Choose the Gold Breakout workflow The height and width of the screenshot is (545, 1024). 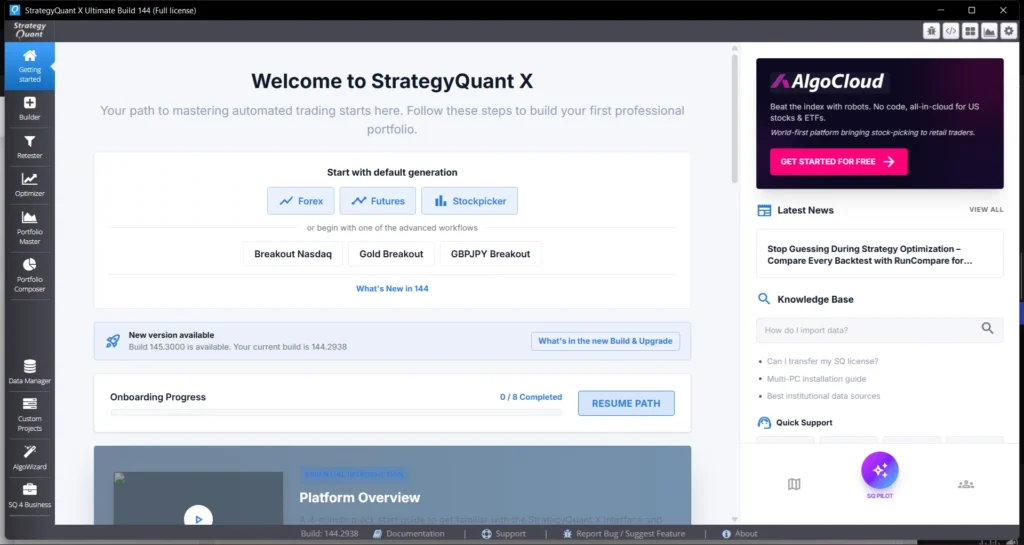tap(391, 254)
